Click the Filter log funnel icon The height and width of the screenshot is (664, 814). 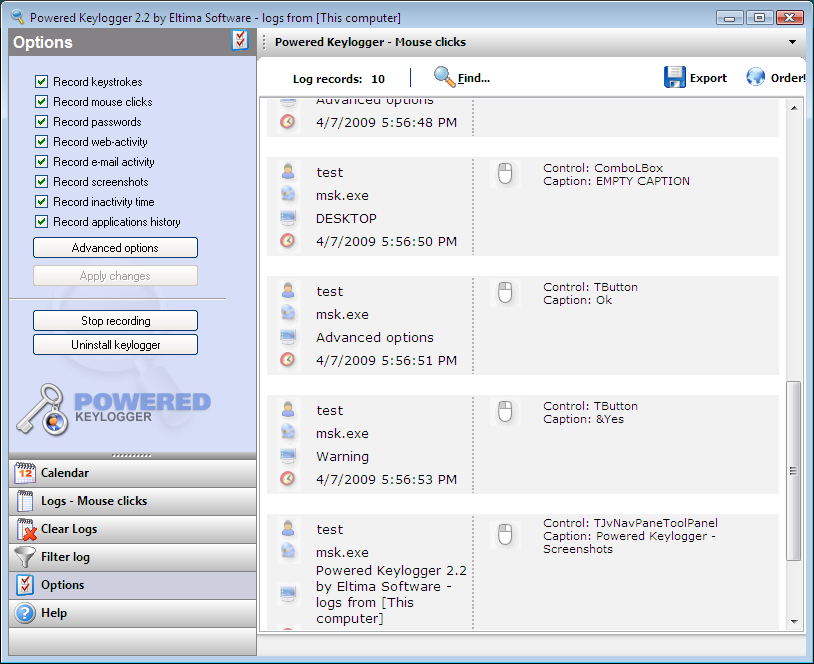(x=25, y=557)
